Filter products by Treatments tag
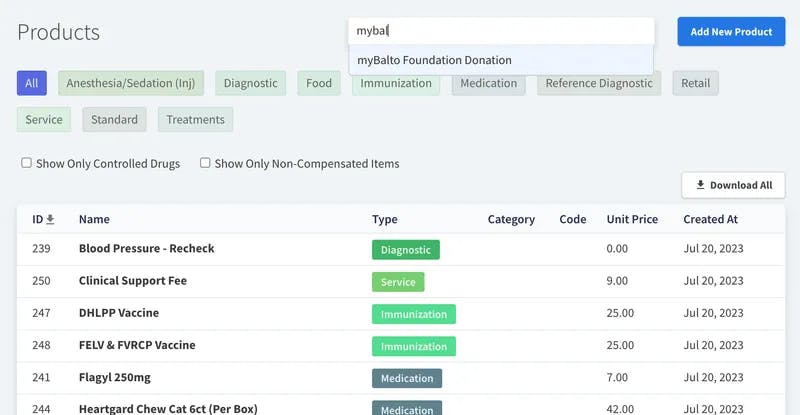This screenshot has width=800, height=415. pyautogui.click(x=195, y=119)
